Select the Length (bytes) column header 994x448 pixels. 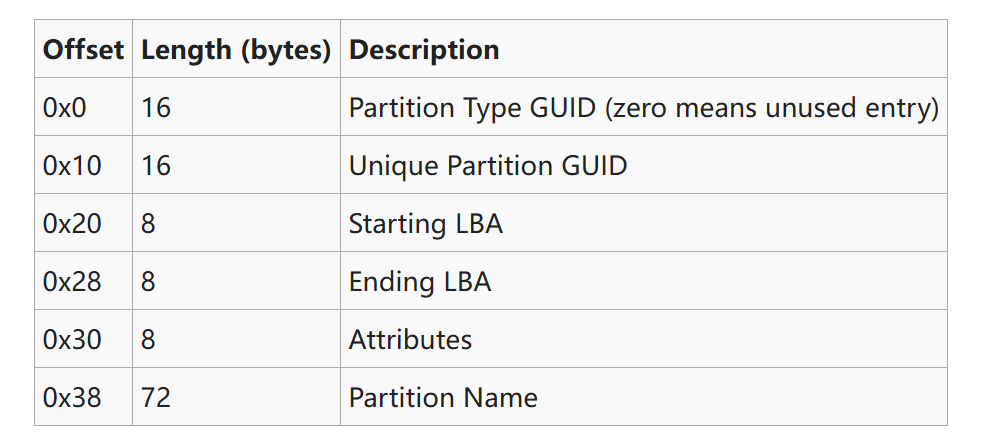click(236, 49)
